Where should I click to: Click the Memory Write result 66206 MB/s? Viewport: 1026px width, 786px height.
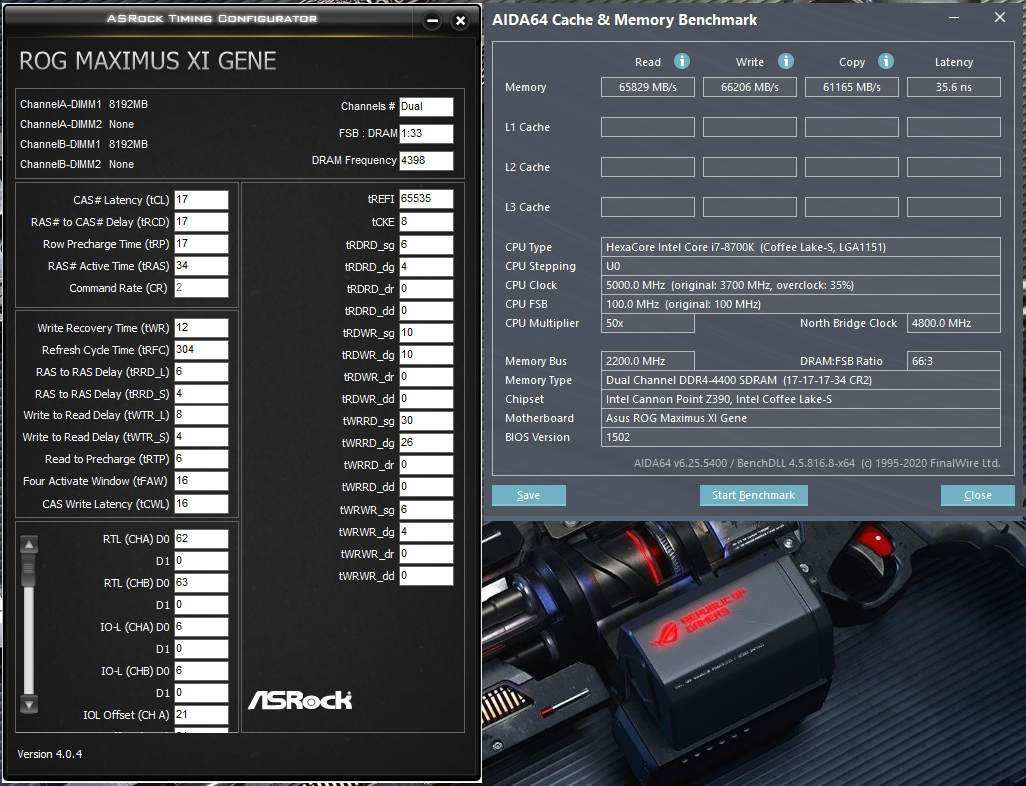click(x=750, y=87)
